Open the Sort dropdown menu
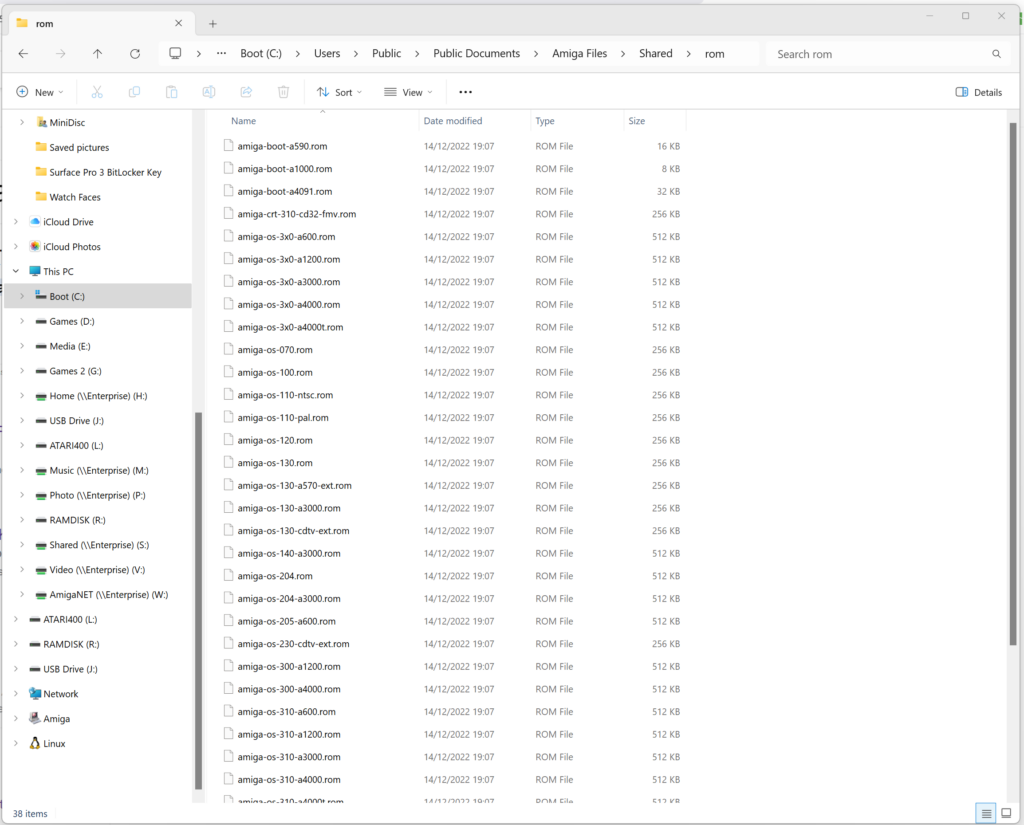 [339, 92]
